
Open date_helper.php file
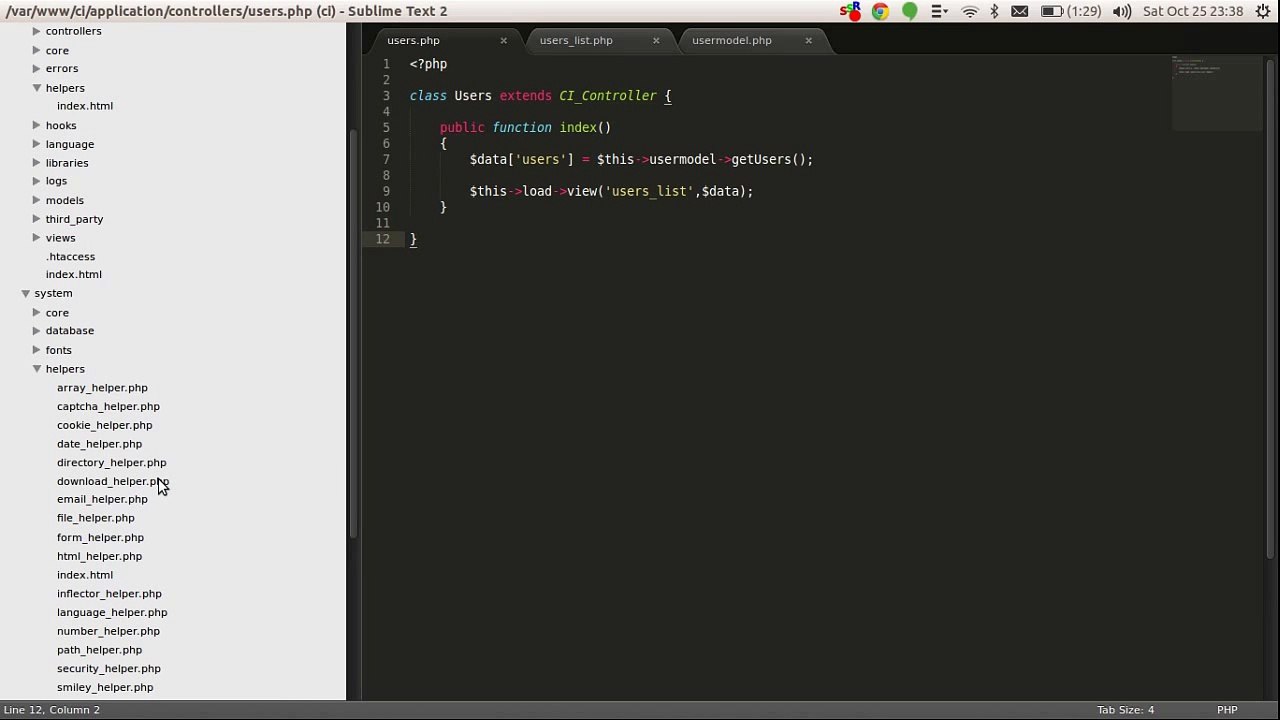point(99,444)
